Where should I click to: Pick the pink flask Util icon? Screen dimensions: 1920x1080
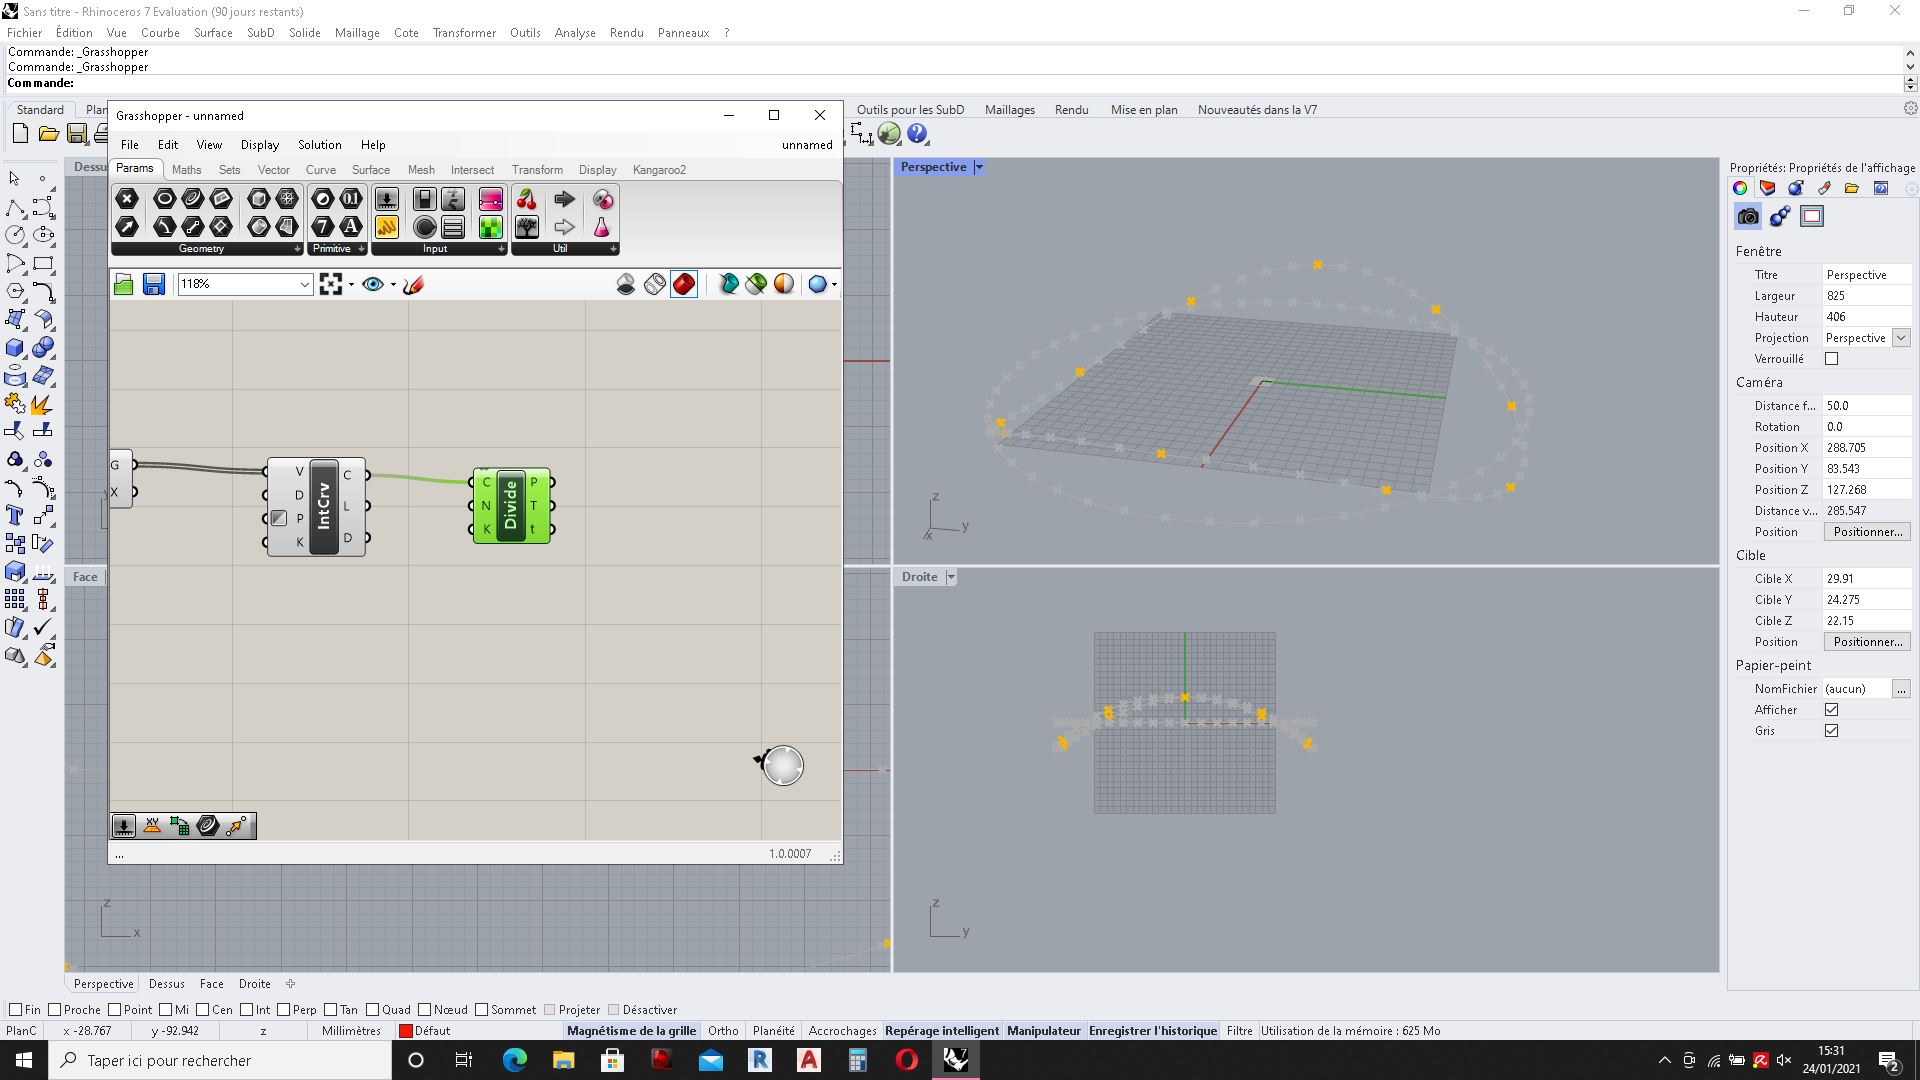pos(602,227)
